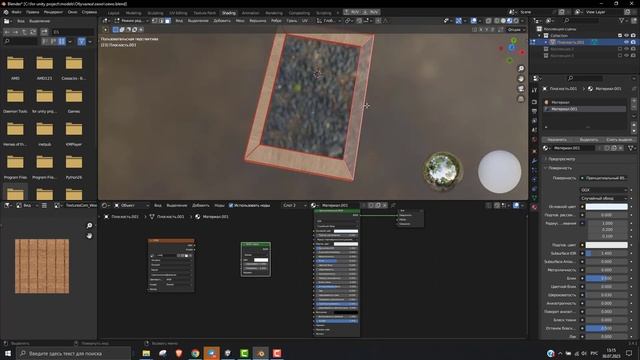Select vertex selection mode icon

(155, 20)
